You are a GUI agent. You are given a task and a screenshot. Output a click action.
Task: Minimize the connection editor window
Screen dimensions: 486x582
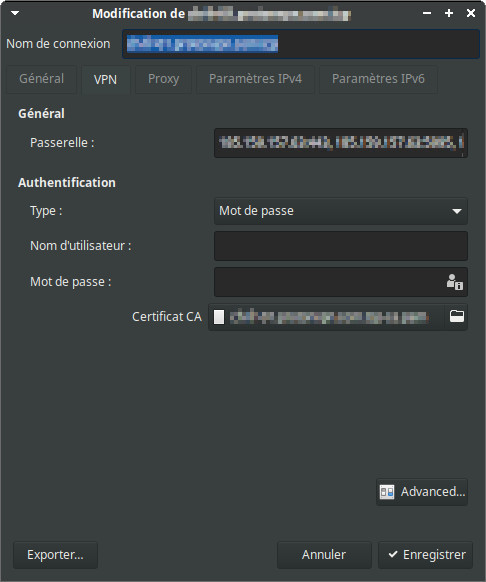(427, 13)
